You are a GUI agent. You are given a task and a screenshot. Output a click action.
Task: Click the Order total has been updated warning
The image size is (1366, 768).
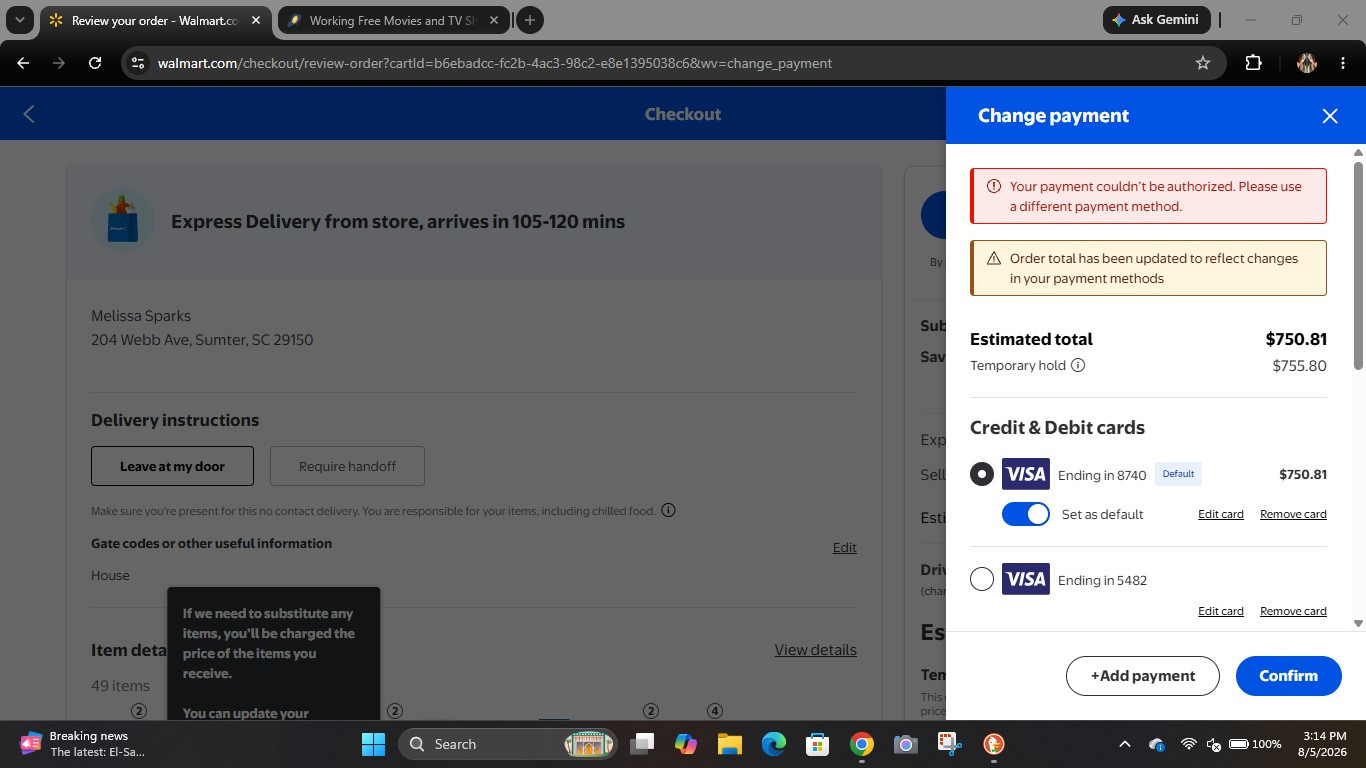1148,268
